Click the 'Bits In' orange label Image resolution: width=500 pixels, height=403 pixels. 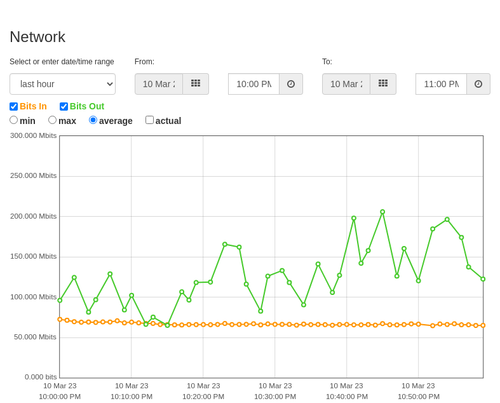33,106
